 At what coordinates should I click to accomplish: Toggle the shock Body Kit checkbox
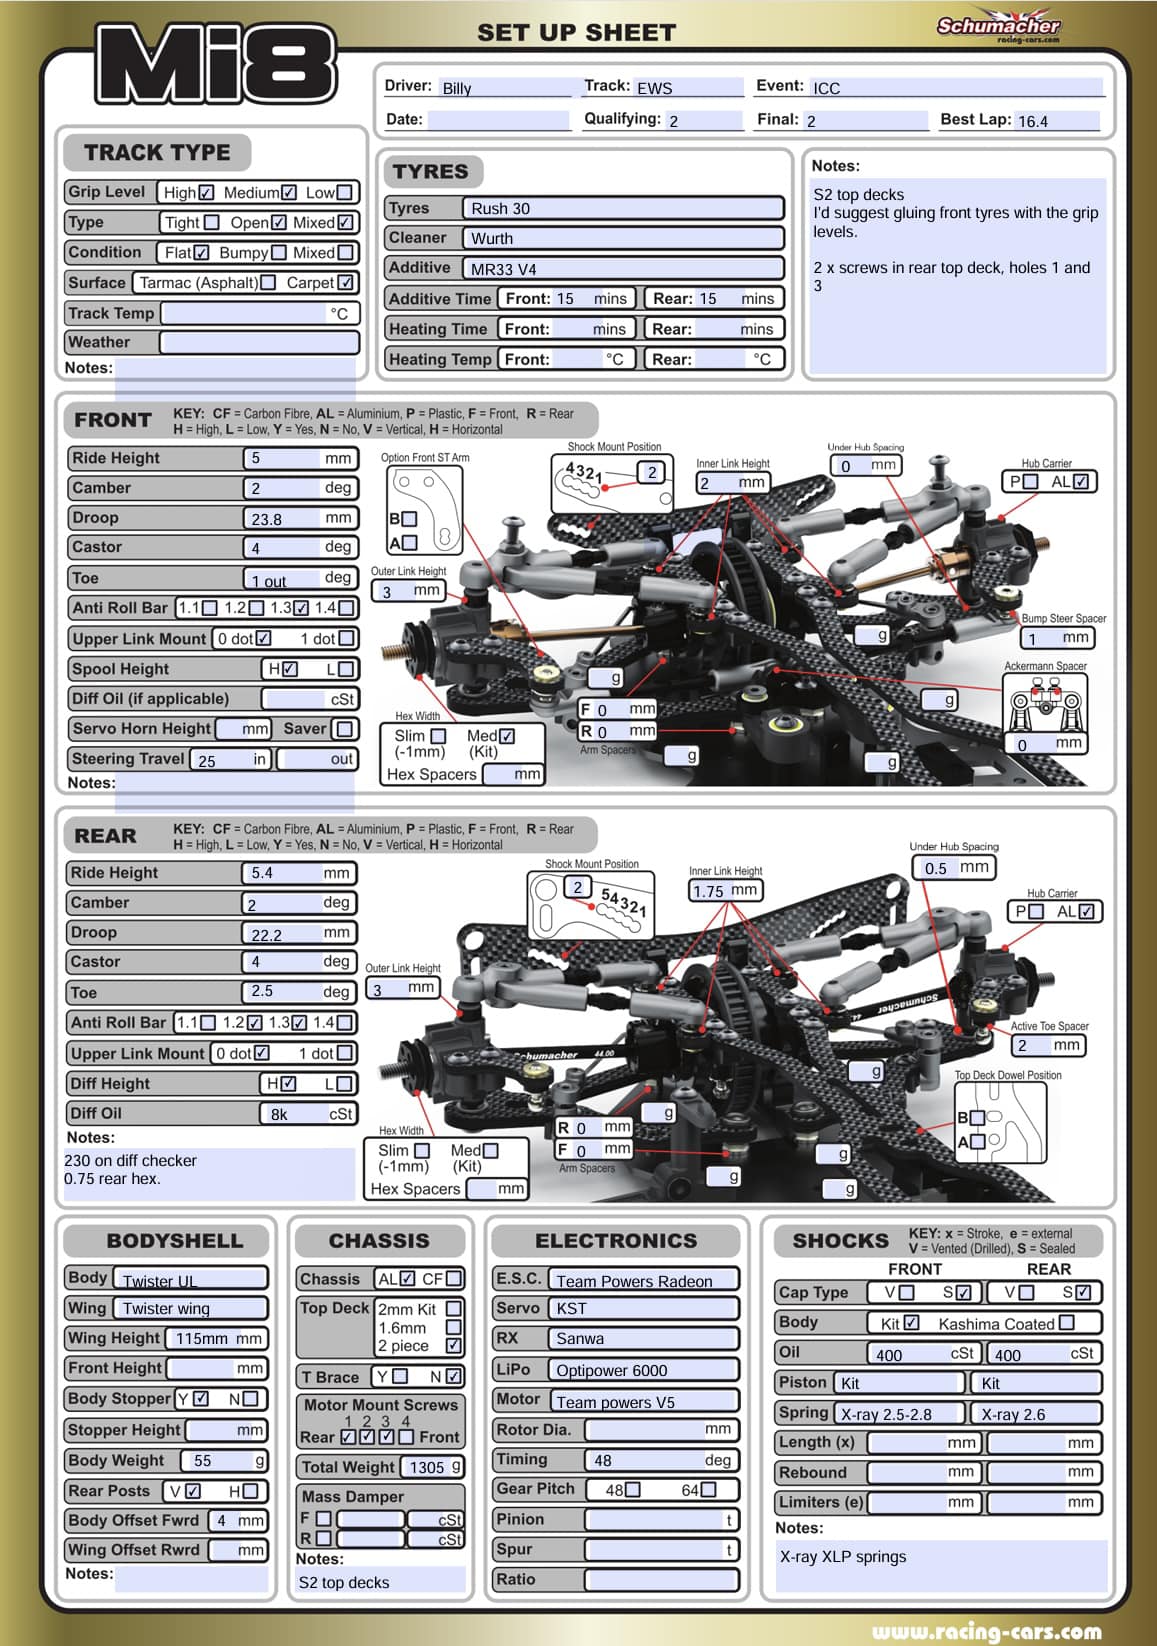911,1323
